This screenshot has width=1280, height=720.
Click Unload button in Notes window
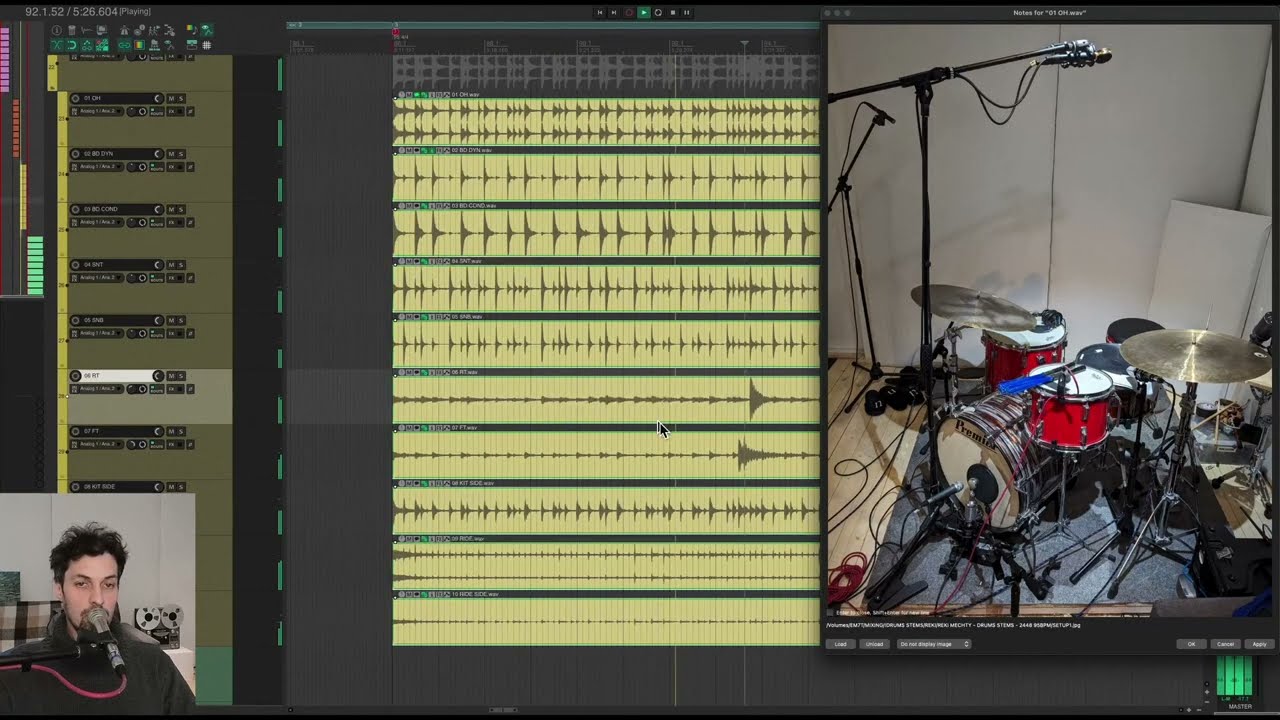875,644
